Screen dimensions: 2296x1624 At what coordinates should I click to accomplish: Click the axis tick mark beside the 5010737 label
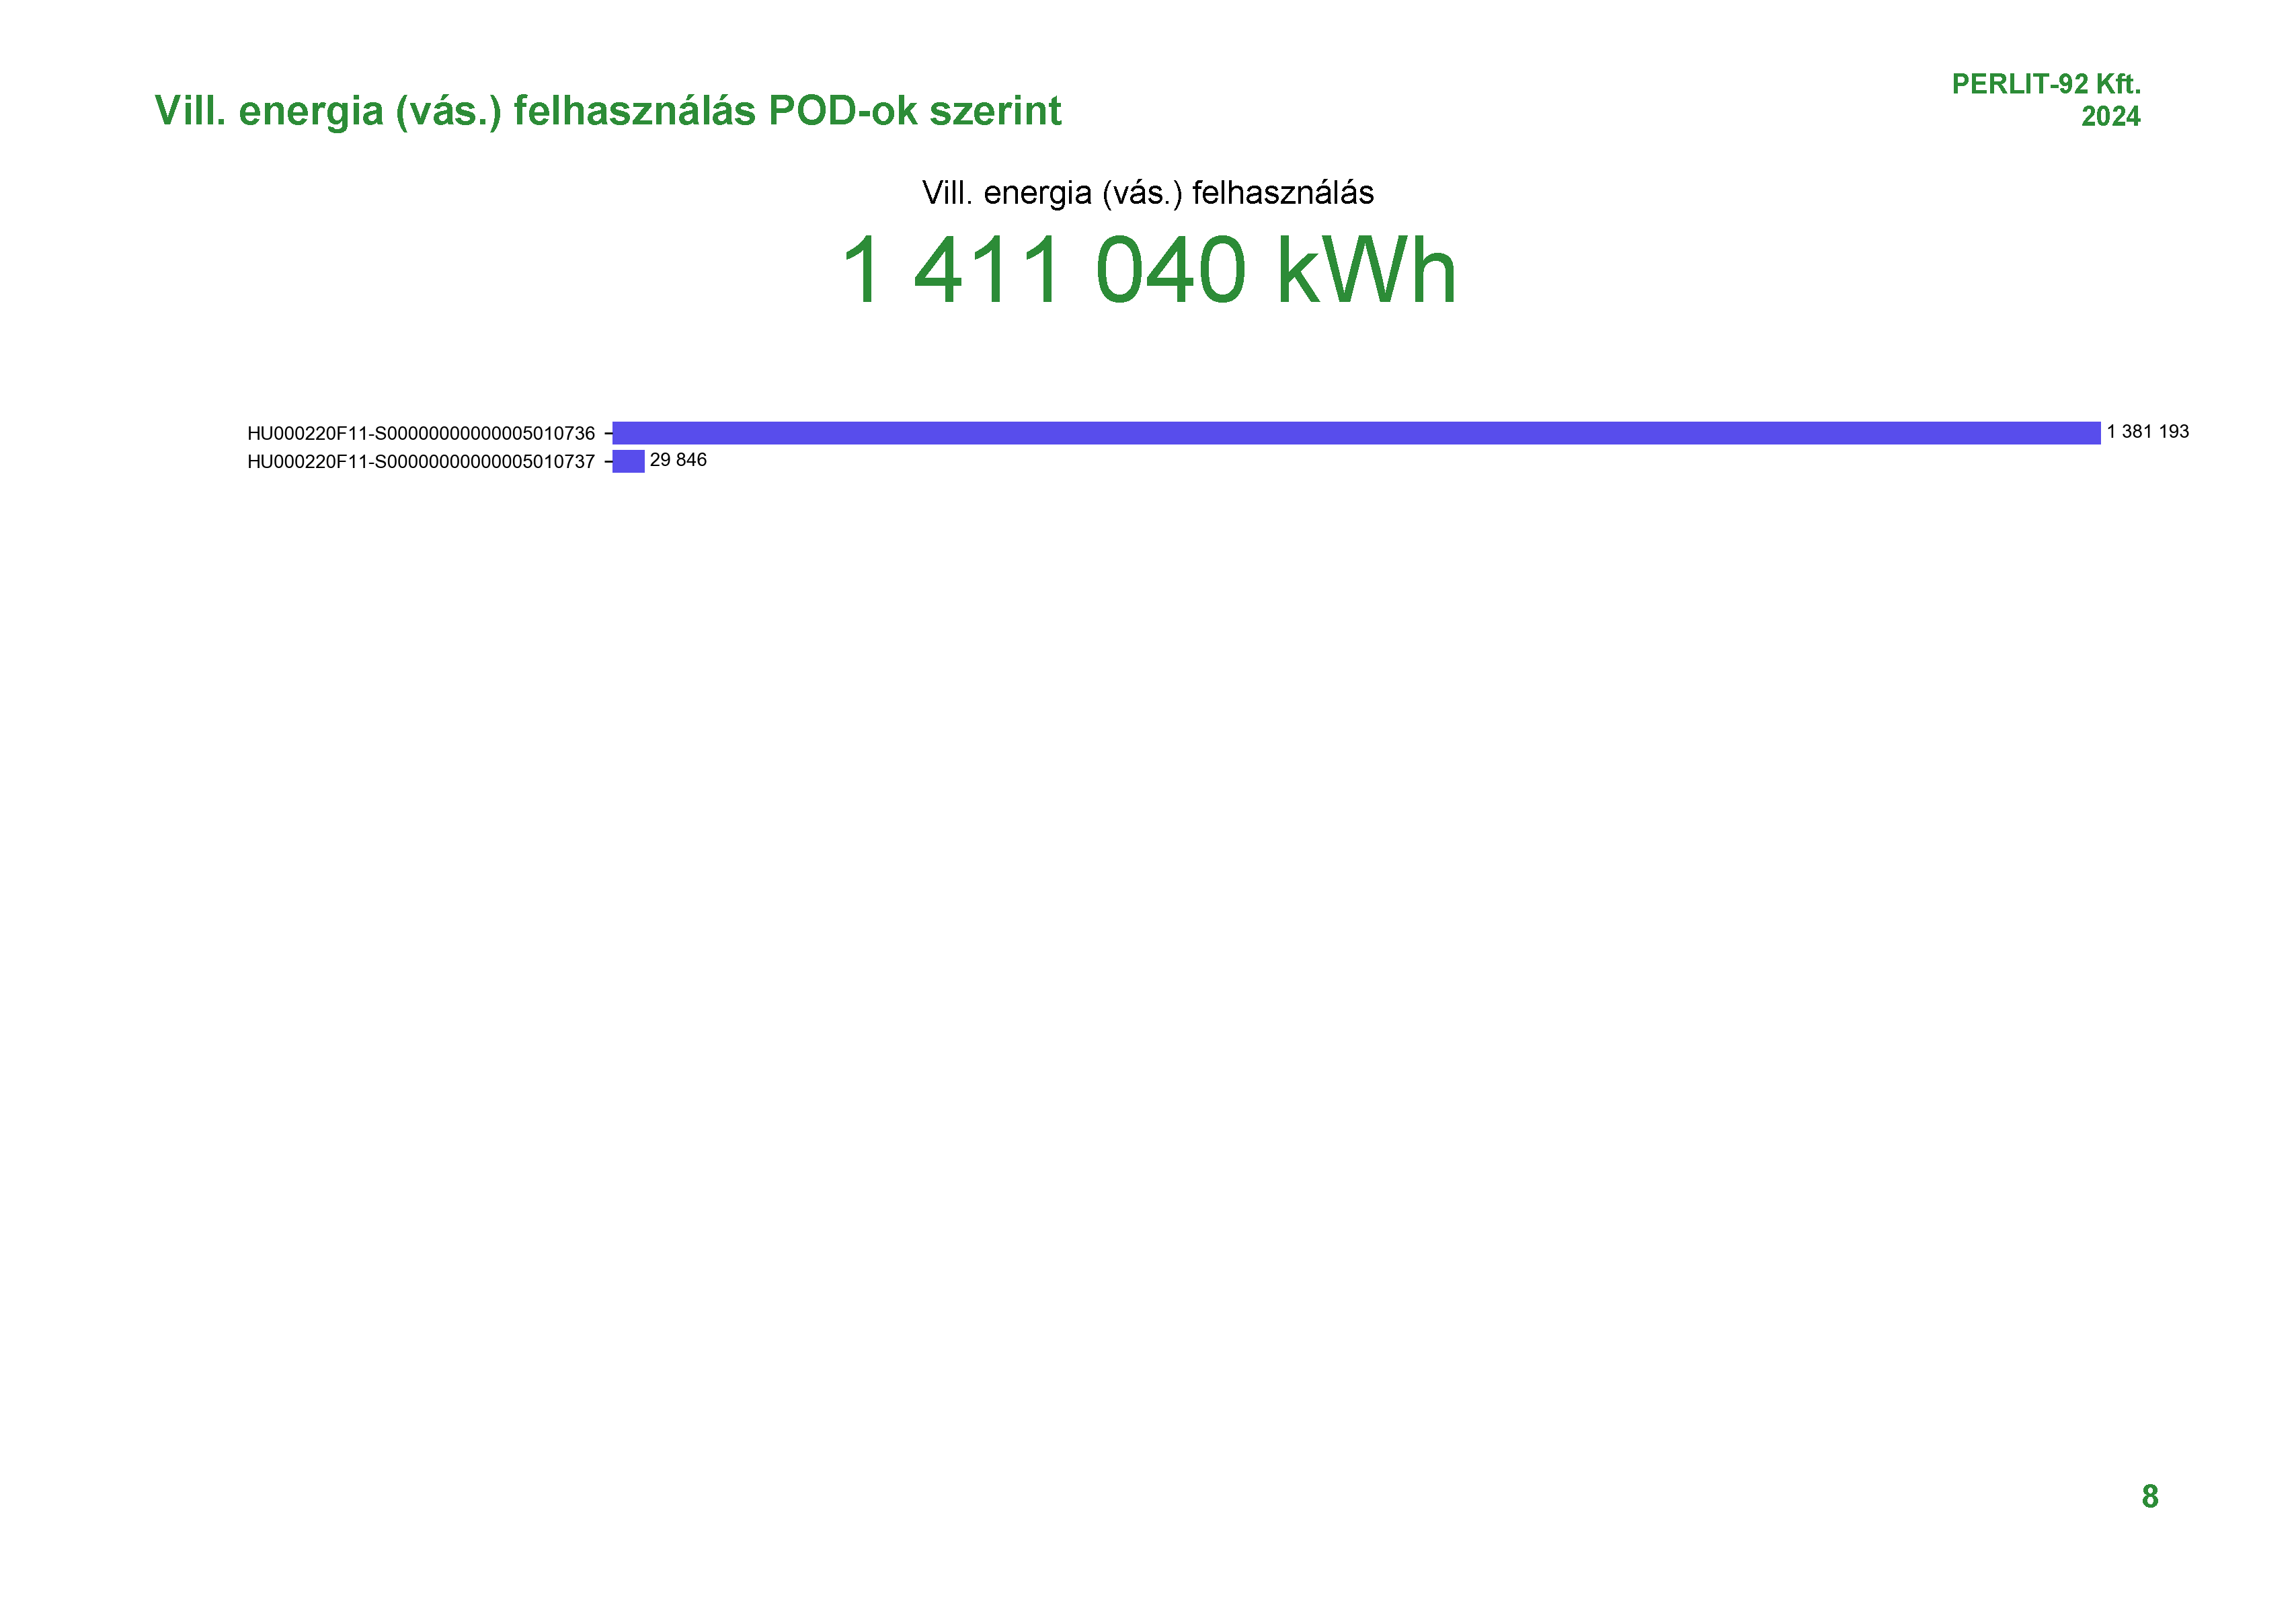[x=608, y=462]
